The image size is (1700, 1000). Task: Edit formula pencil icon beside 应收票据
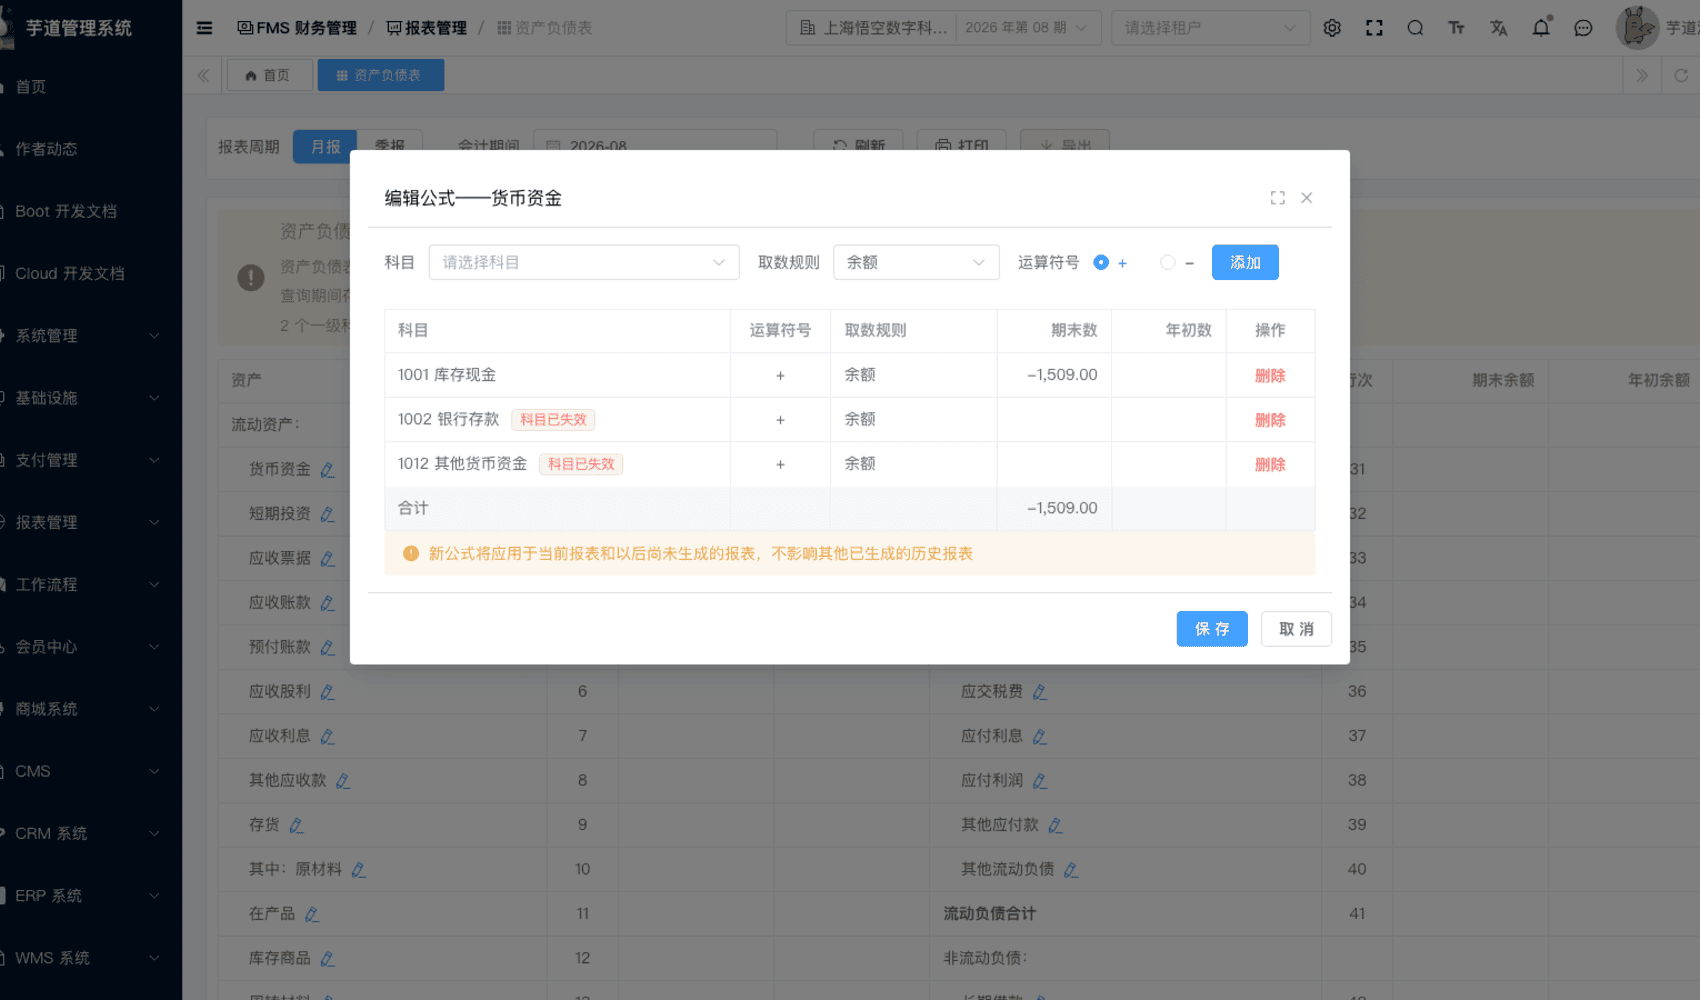pos(327,558)
